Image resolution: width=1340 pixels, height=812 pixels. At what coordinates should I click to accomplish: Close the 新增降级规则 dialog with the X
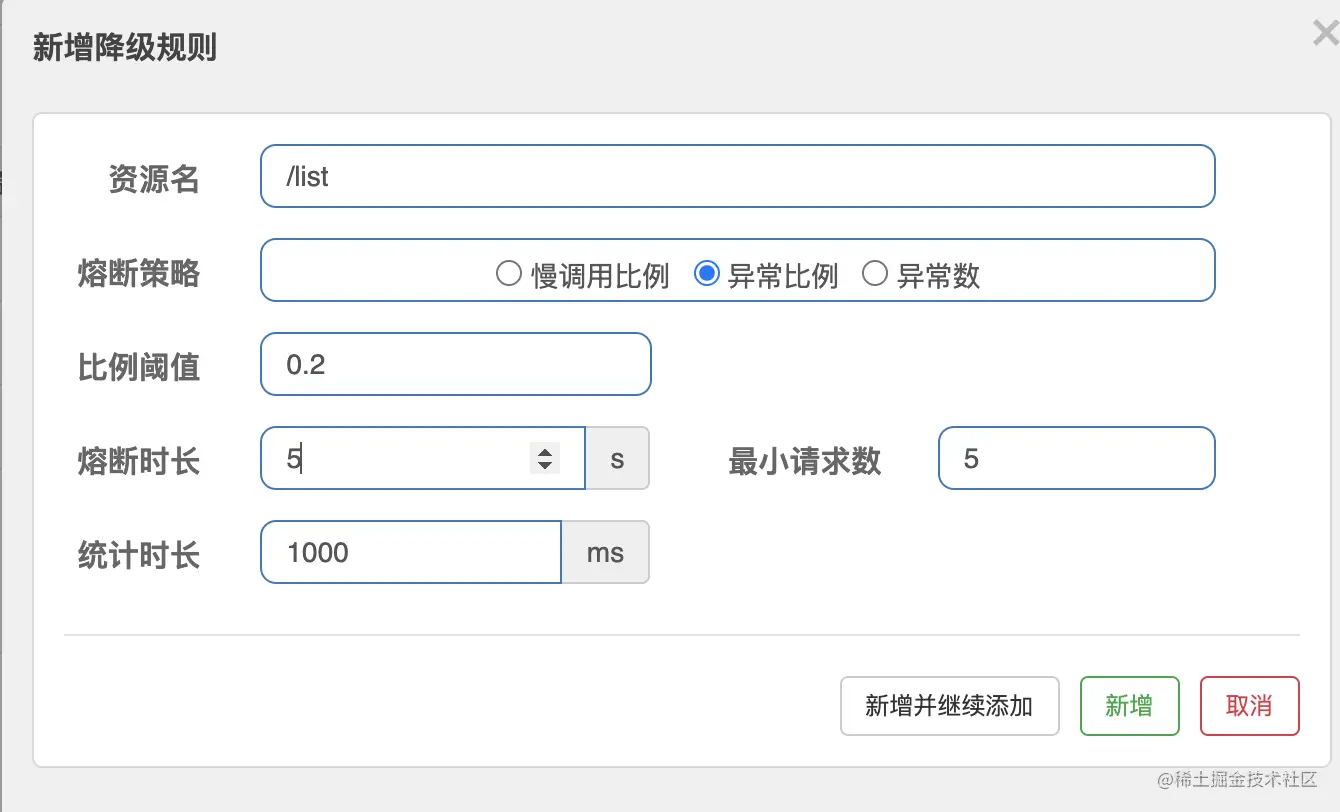(1325, 35)
